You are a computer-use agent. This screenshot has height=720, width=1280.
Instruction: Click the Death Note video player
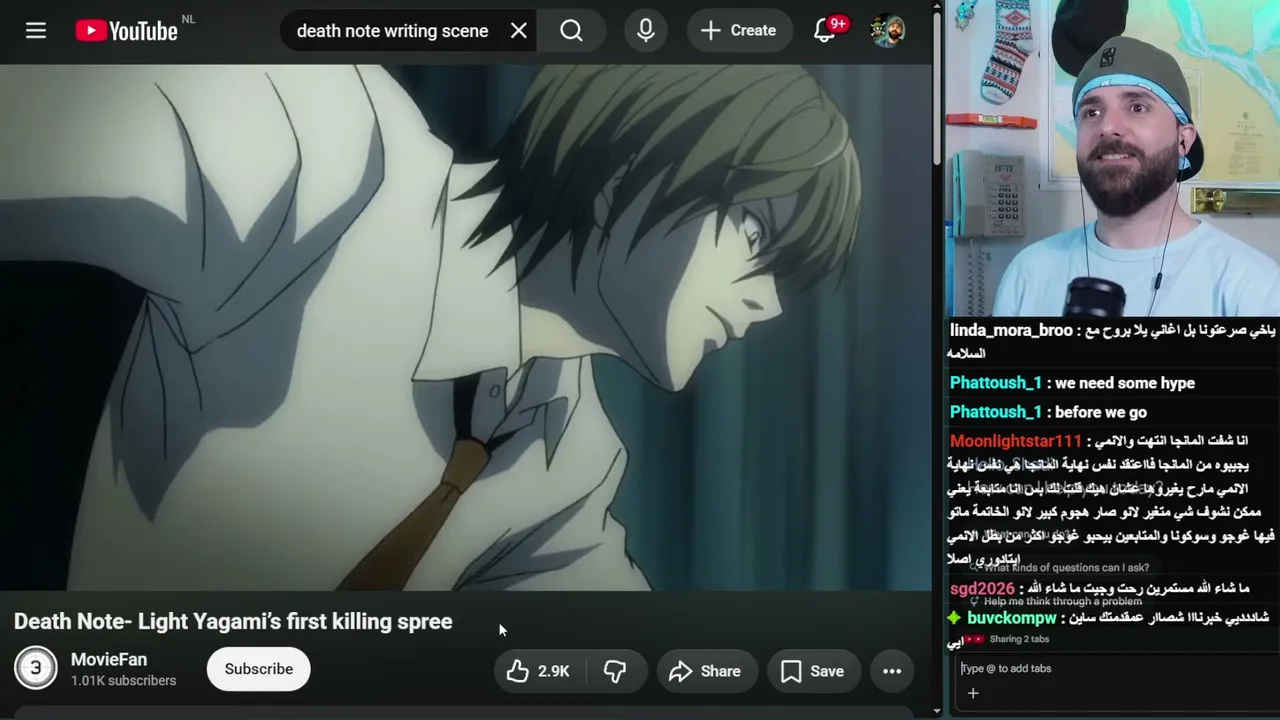[x=466, y=327]
